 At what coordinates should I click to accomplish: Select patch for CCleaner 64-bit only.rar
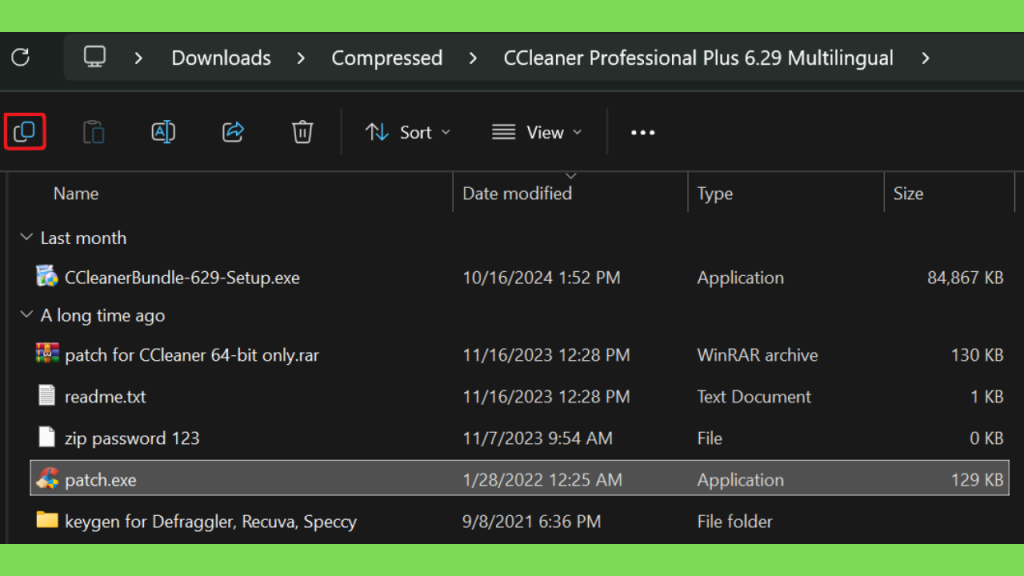tap(192, 355)
